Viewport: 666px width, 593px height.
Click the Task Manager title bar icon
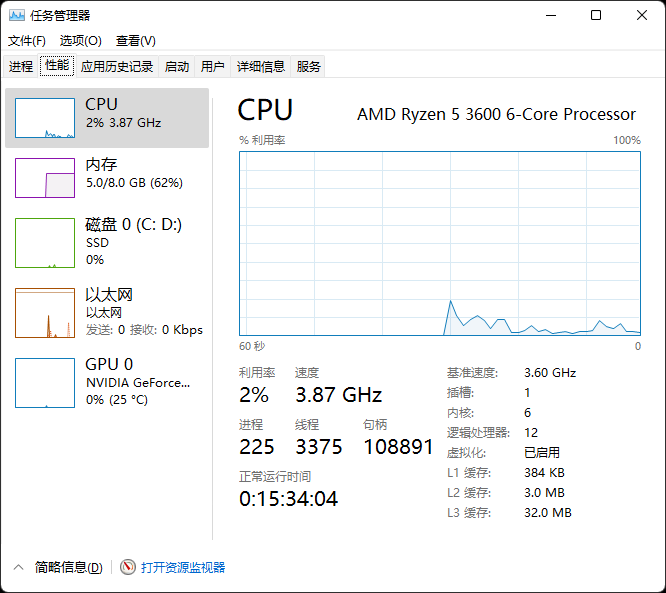(x=16, y=15)
